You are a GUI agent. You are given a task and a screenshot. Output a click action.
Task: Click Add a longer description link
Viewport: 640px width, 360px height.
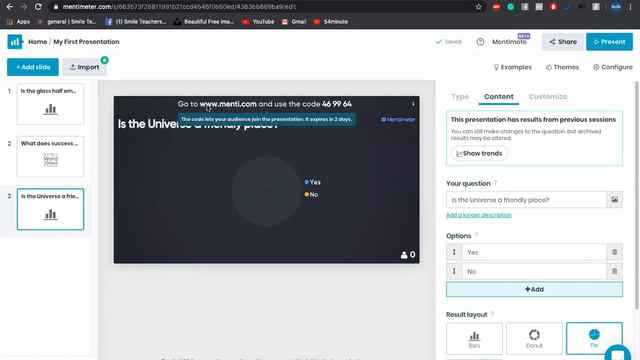coord(479,215)
